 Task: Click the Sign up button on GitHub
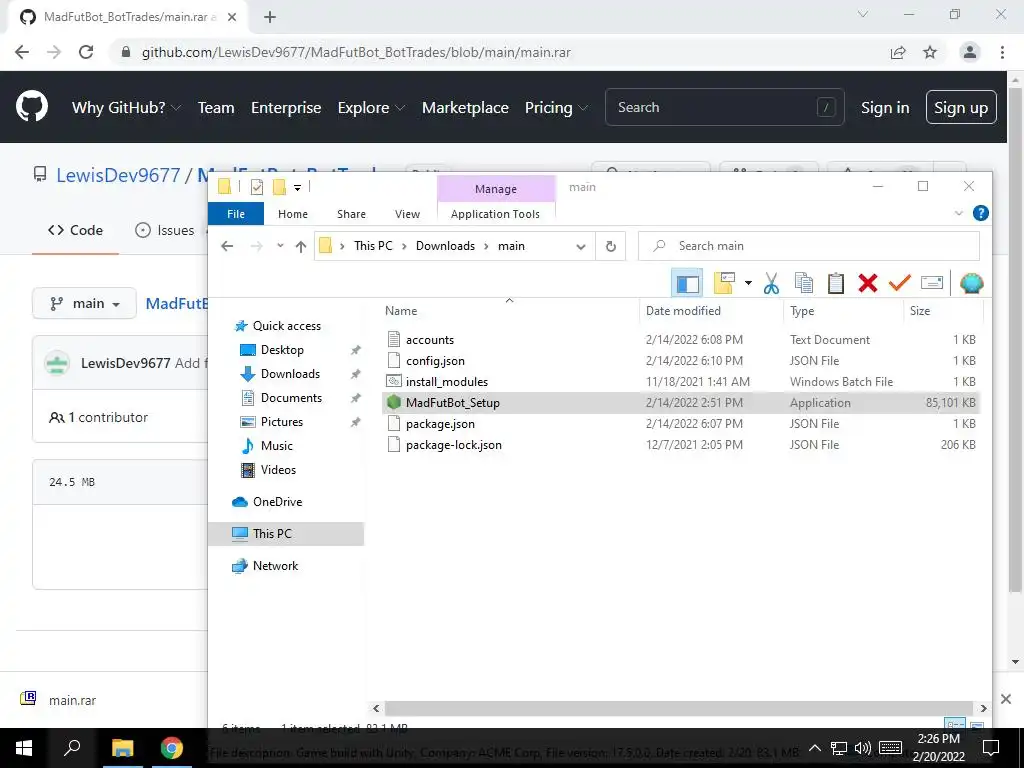click(961, 108)
